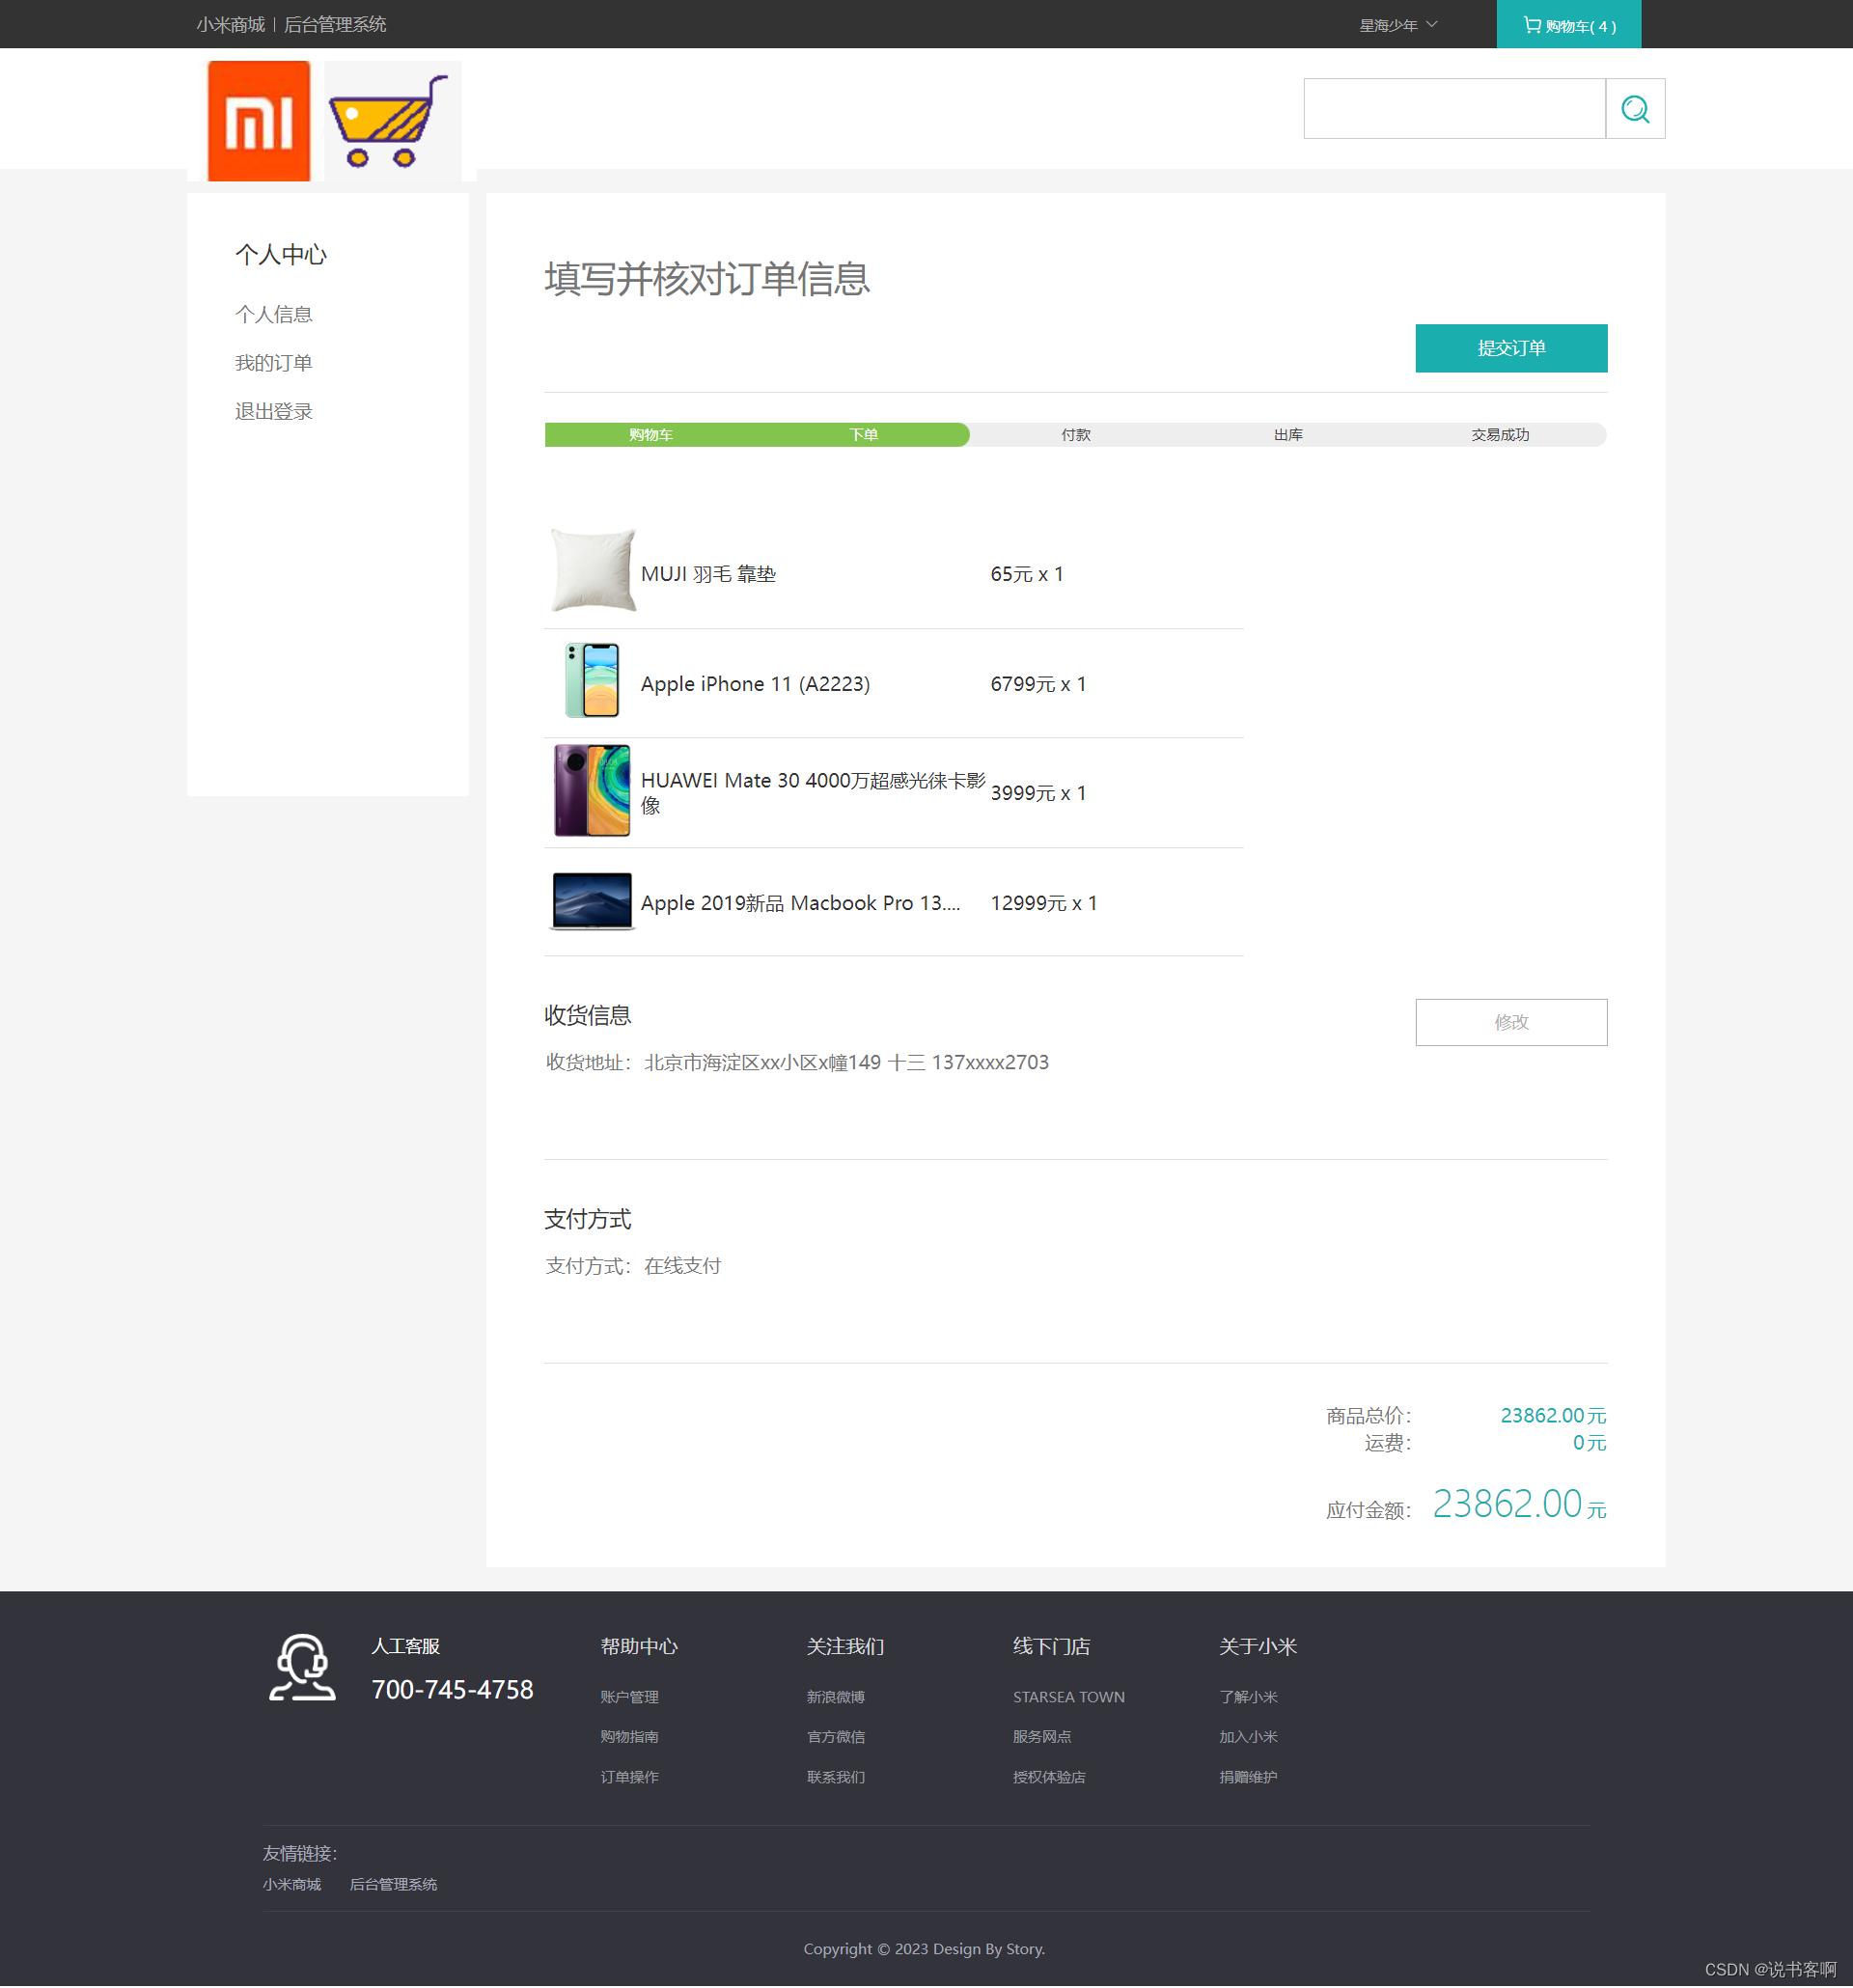Screen dimensions: 1853x1988
Task: Open 购物指南 footer link
Action: click(629, 1737)
